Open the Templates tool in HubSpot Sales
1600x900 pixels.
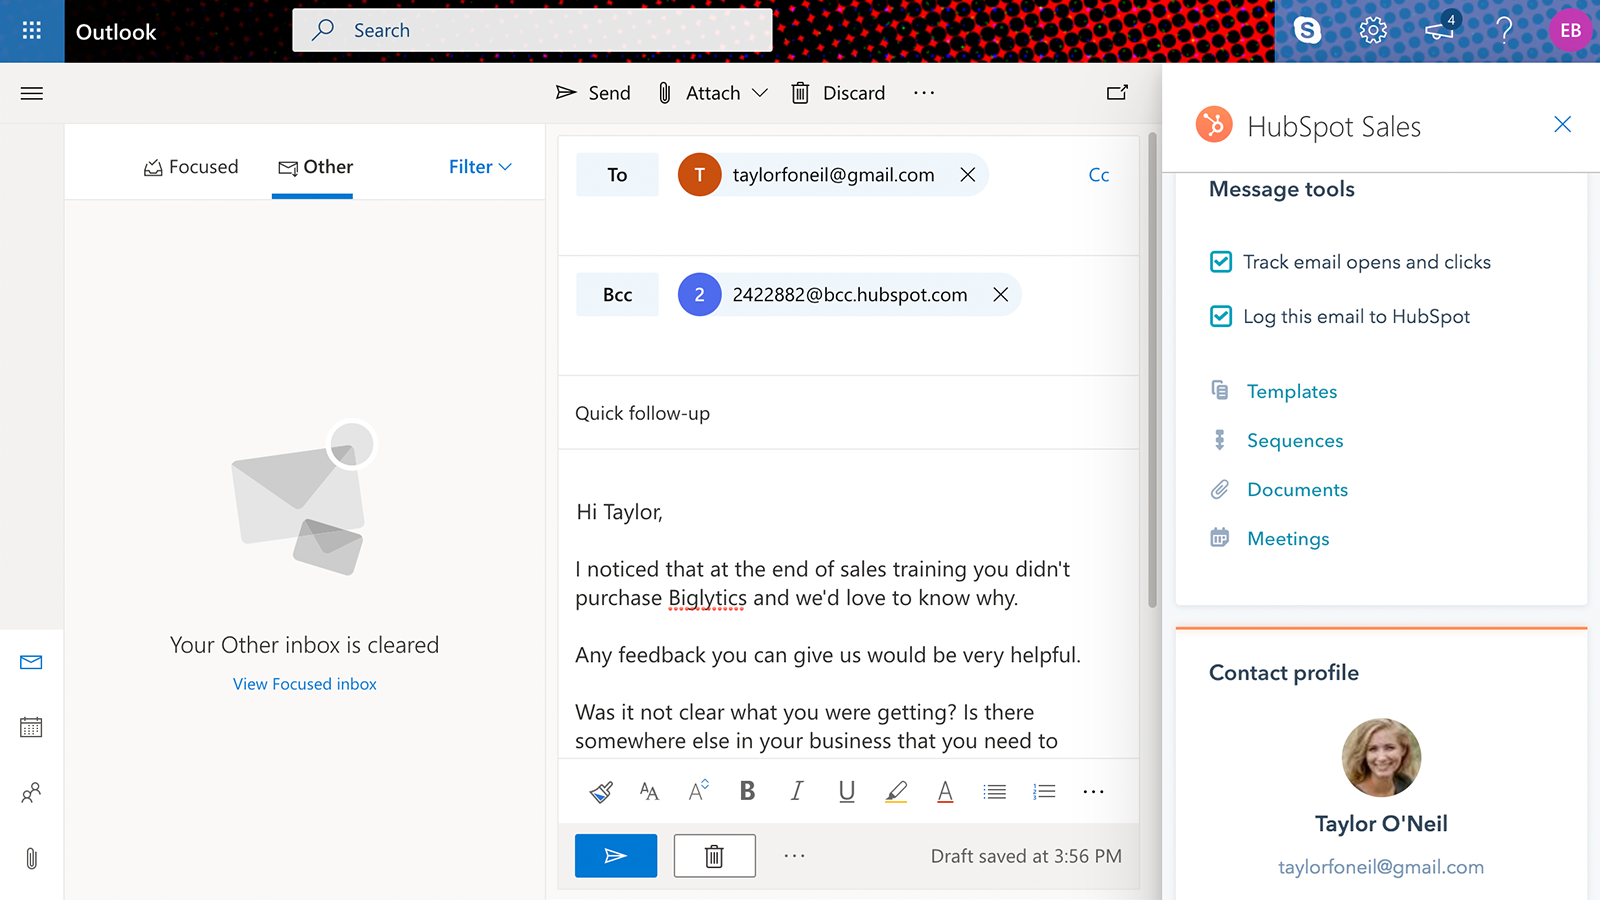point(1291,391)
